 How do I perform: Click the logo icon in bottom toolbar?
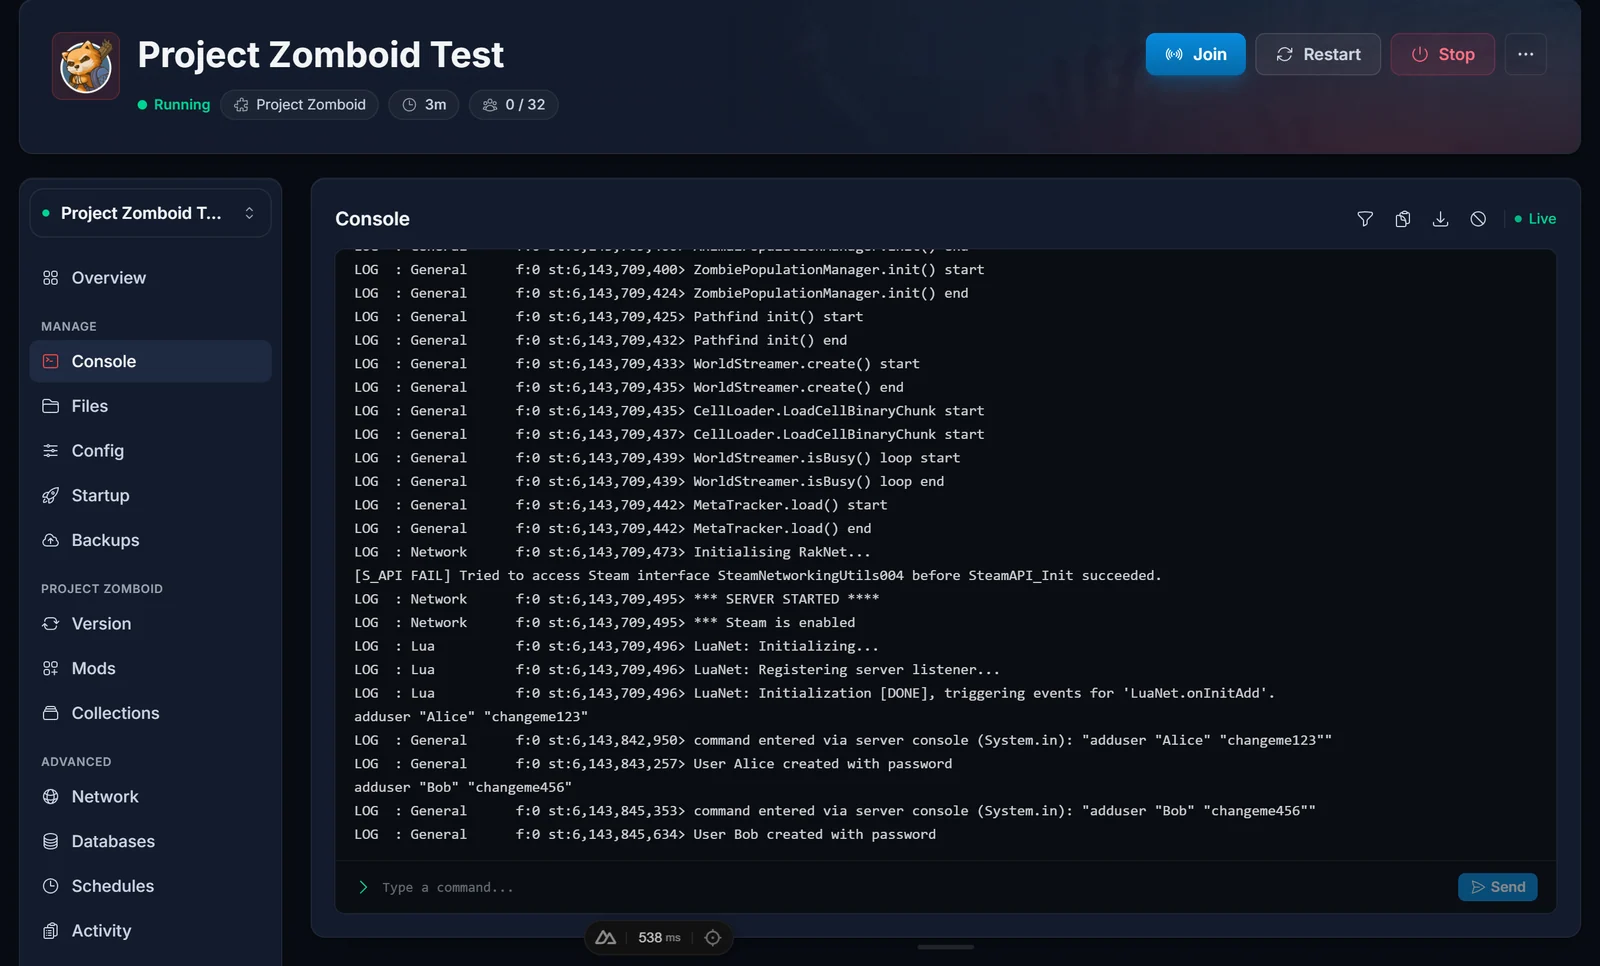click(606, 938)
